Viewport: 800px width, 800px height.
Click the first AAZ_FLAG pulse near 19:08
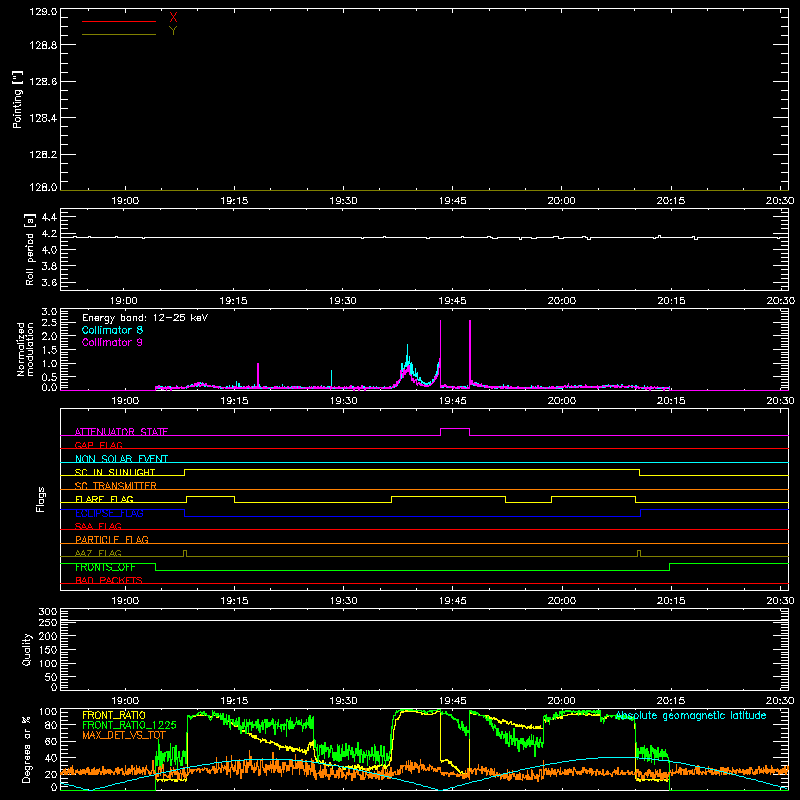point(185,553)
